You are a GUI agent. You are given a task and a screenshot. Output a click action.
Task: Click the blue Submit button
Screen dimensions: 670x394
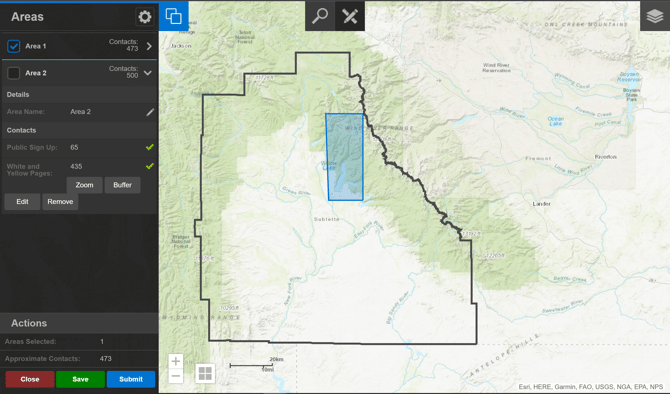131,379
